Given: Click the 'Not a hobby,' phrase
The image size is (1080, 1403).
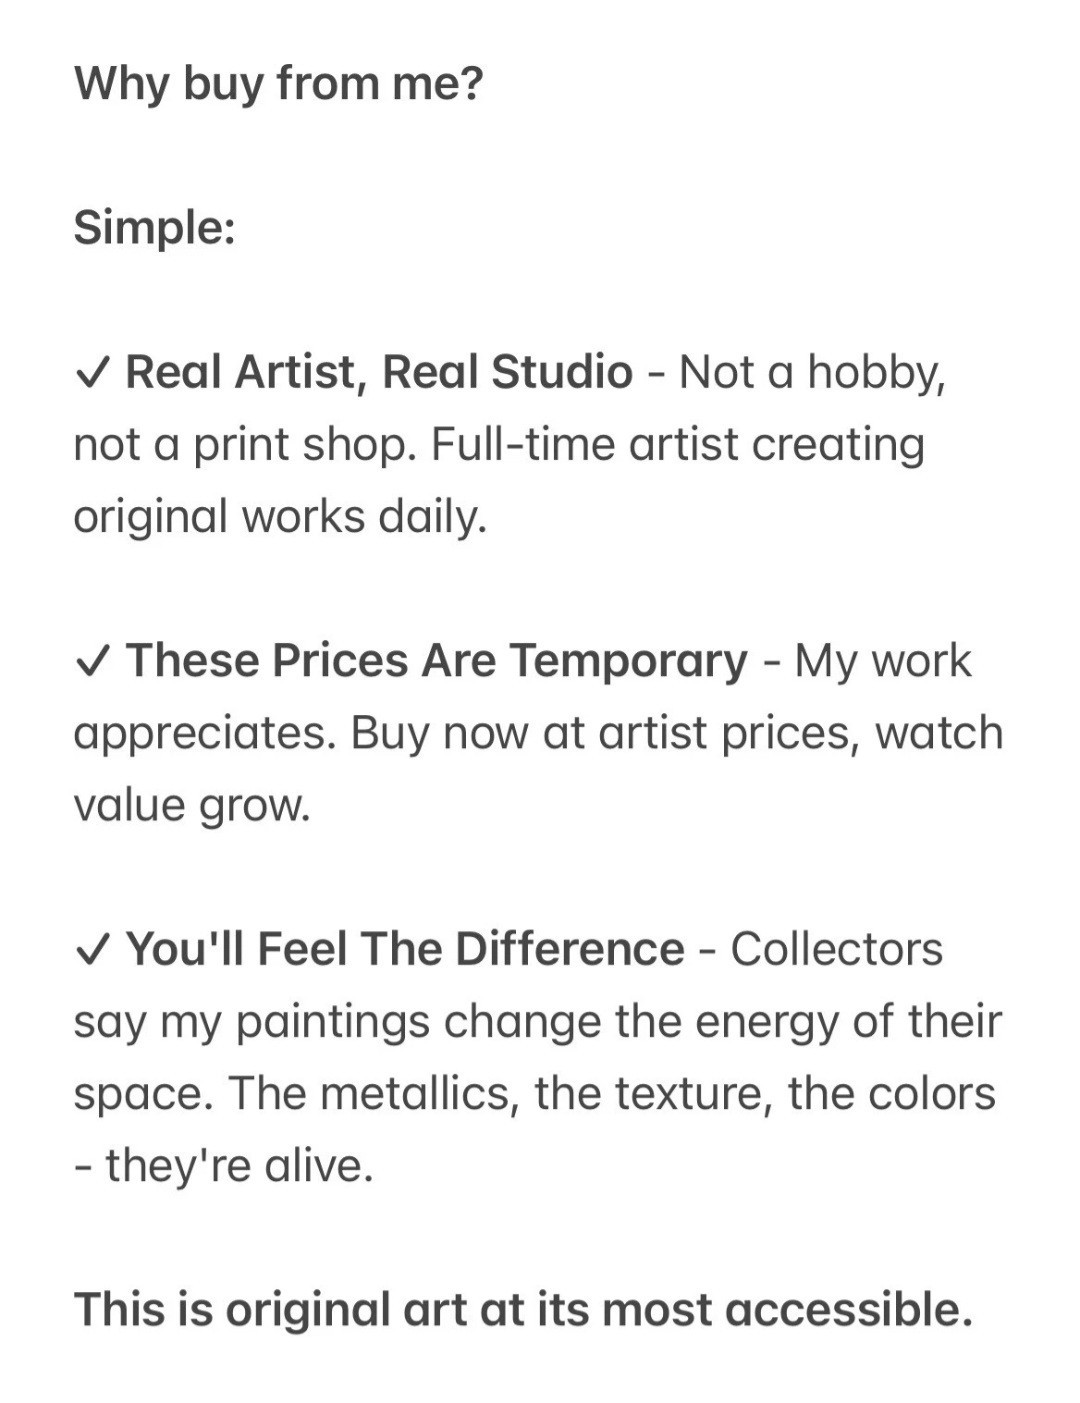Looking at the screenshot, I should (813, 373).
